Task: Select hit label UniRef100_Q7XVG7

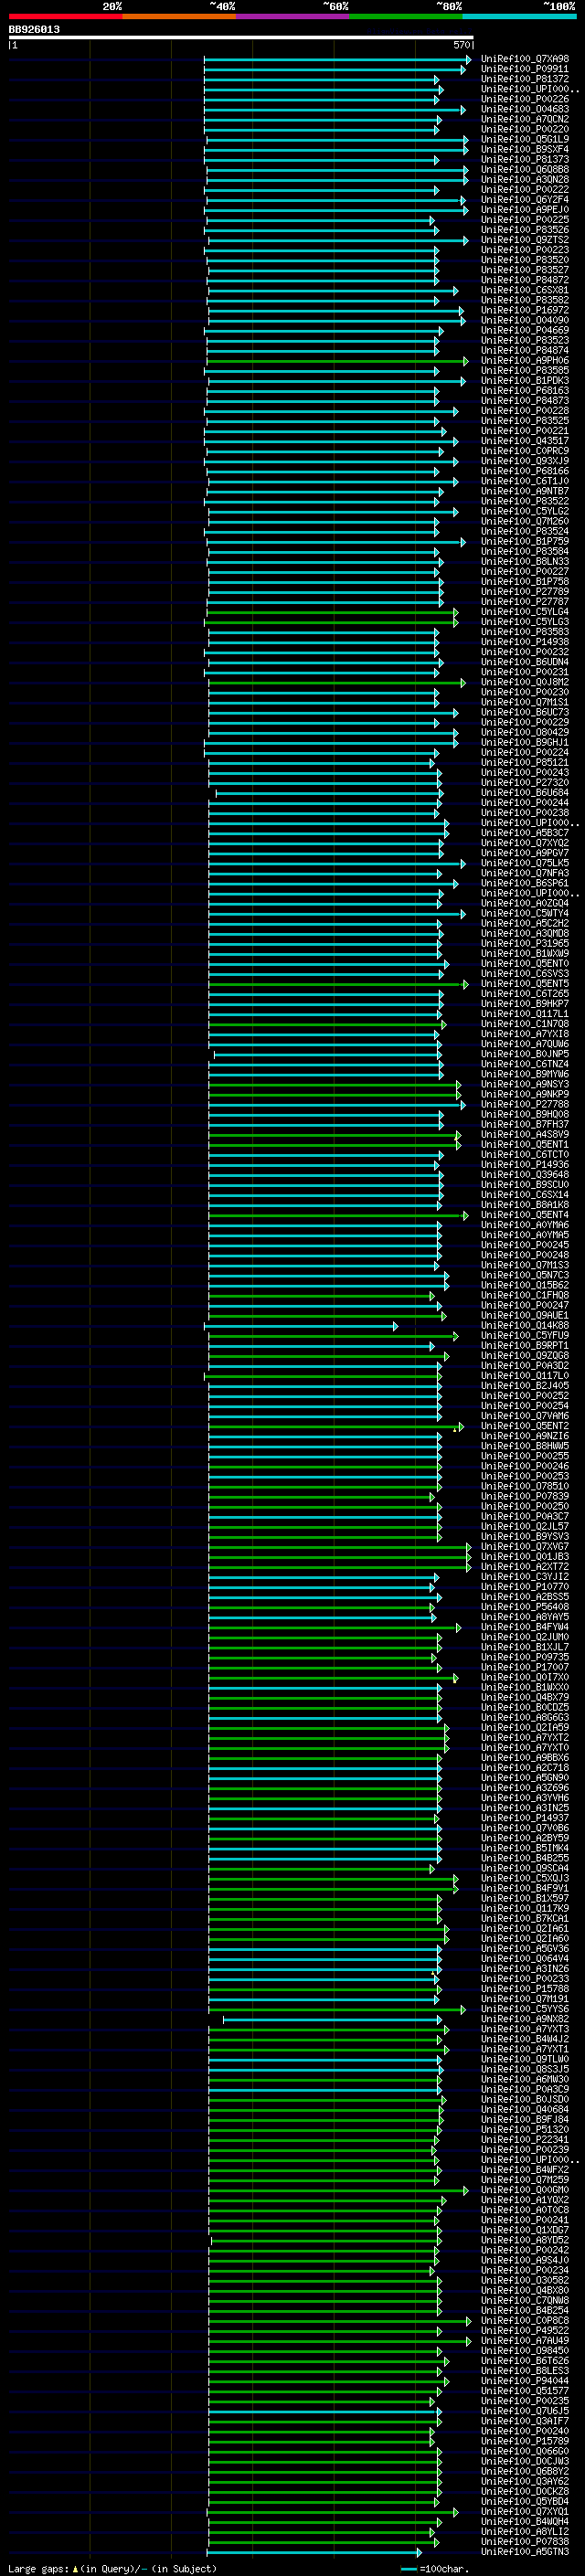Action: click(x=525, y=1547)
